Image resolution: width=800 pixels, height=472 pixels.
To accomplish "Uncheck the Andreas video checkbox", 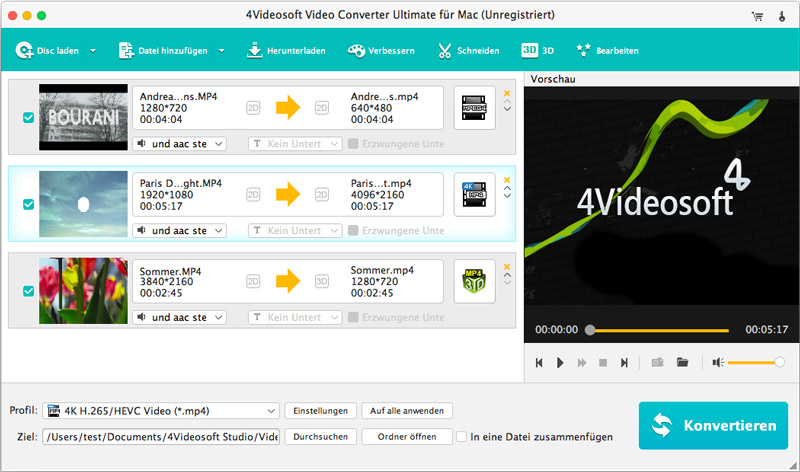I will (x=28, y=117).
